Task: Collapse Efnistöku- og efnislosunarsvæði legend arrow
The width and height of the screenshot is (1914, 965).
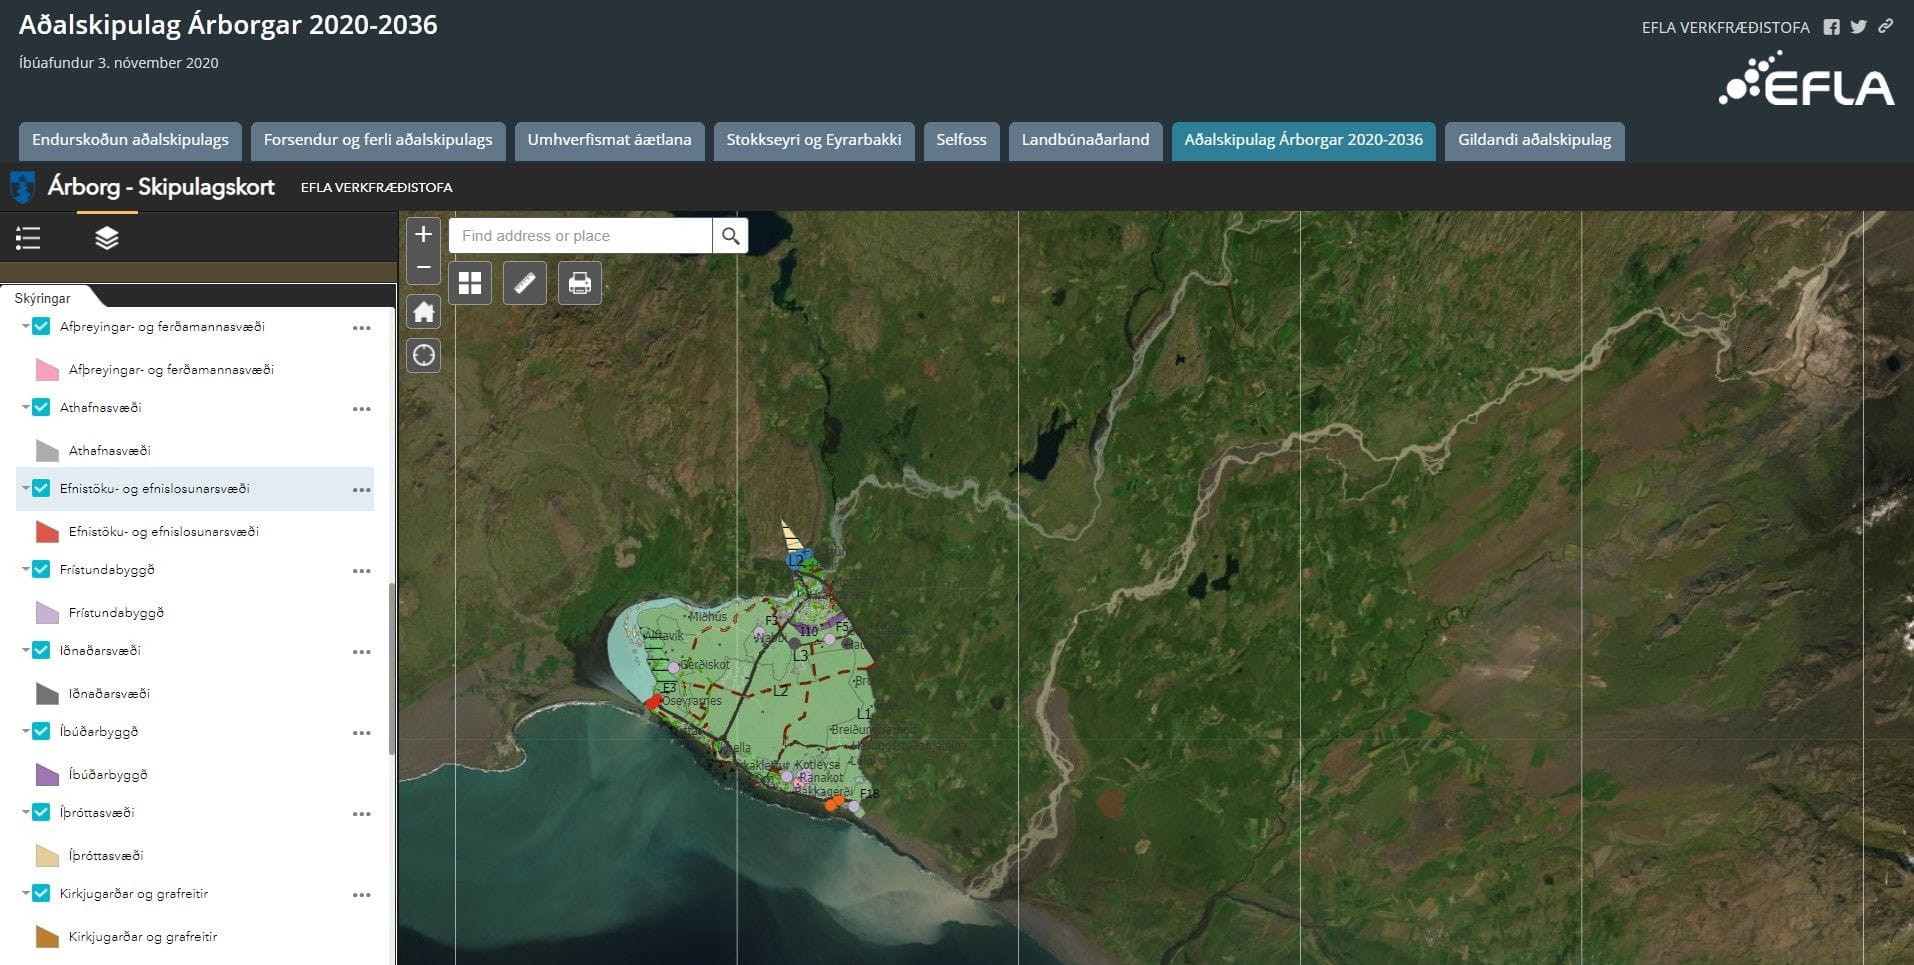Action: (x=25, y=488)
